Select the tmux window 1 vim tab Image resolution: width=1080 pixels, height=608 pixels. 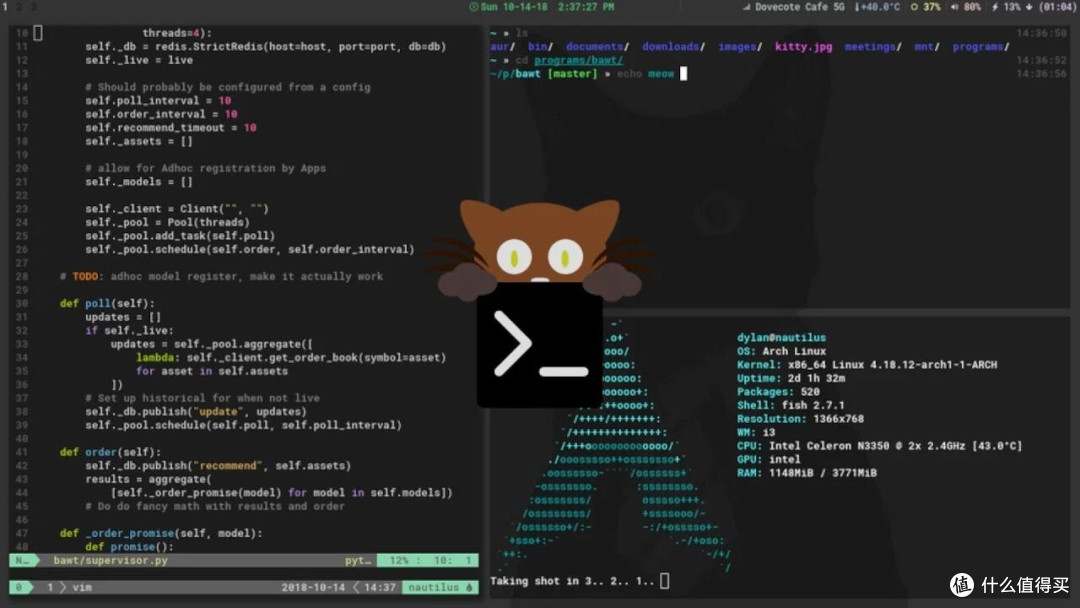tap(69, 587)
